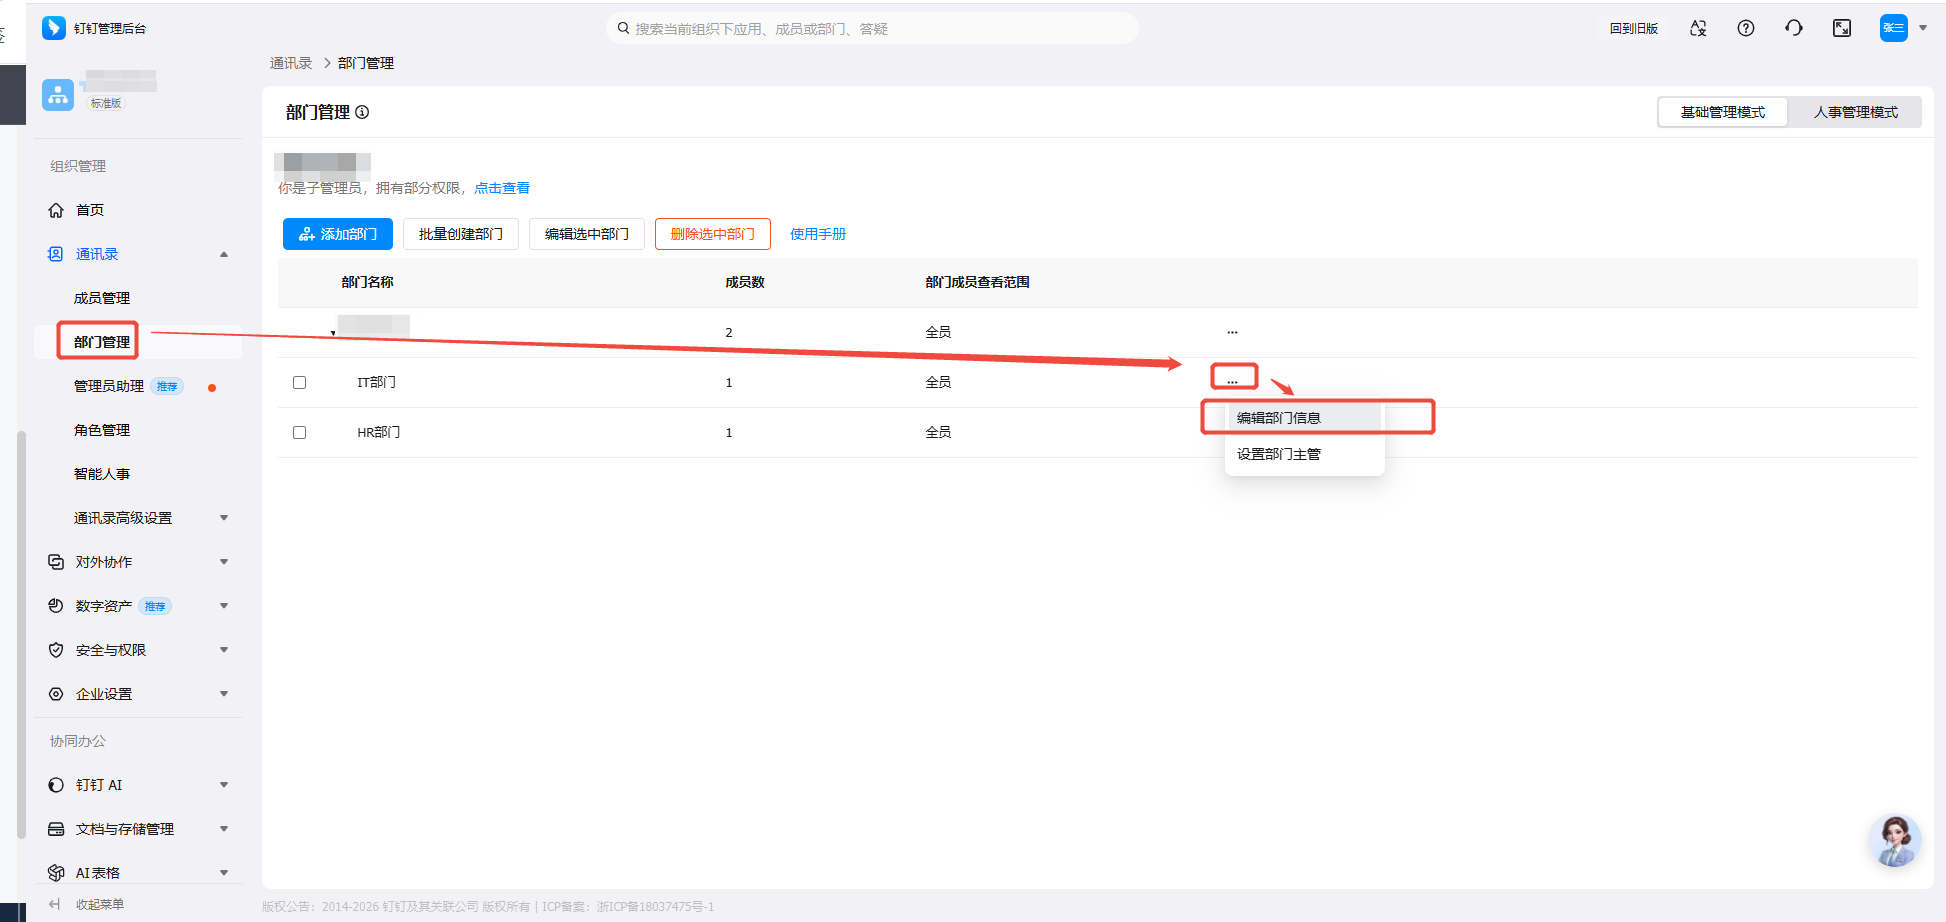Open the AI assistant avatar
1946x922 pixels.
1894,841
